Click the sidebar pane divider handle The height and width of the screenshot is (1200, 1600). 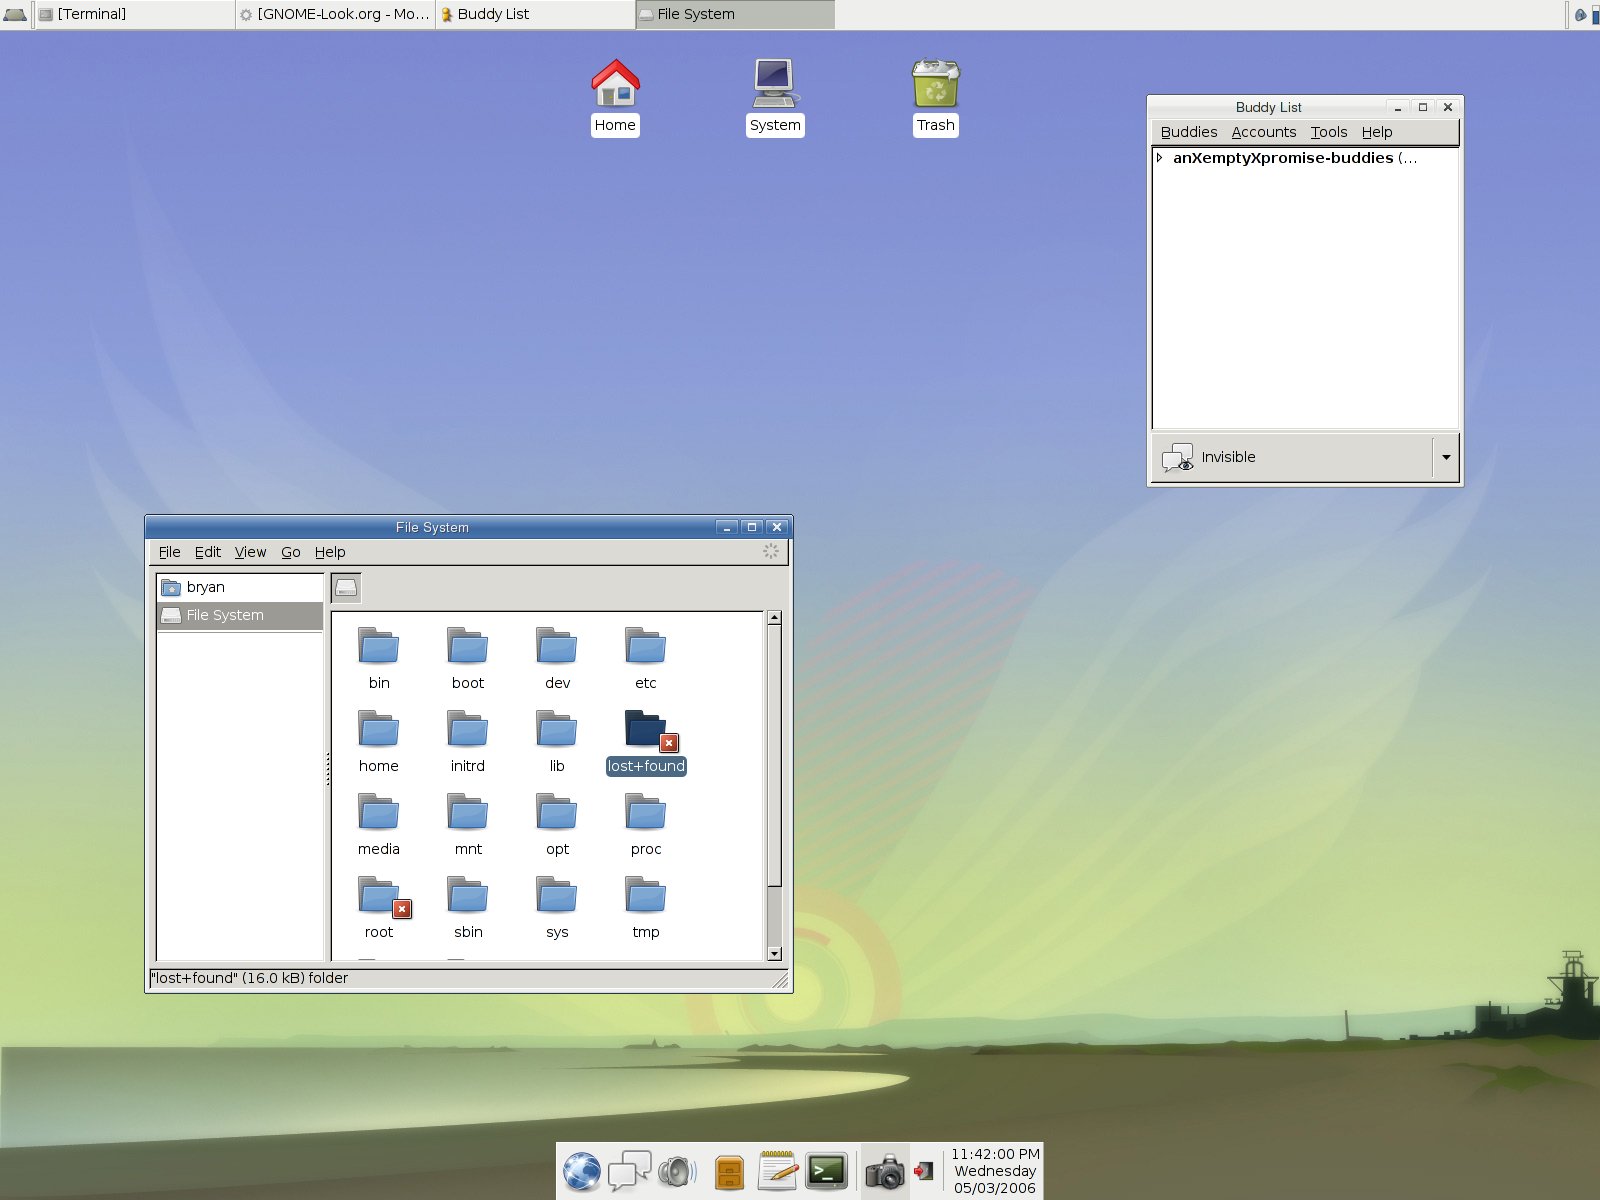(327, 768)
